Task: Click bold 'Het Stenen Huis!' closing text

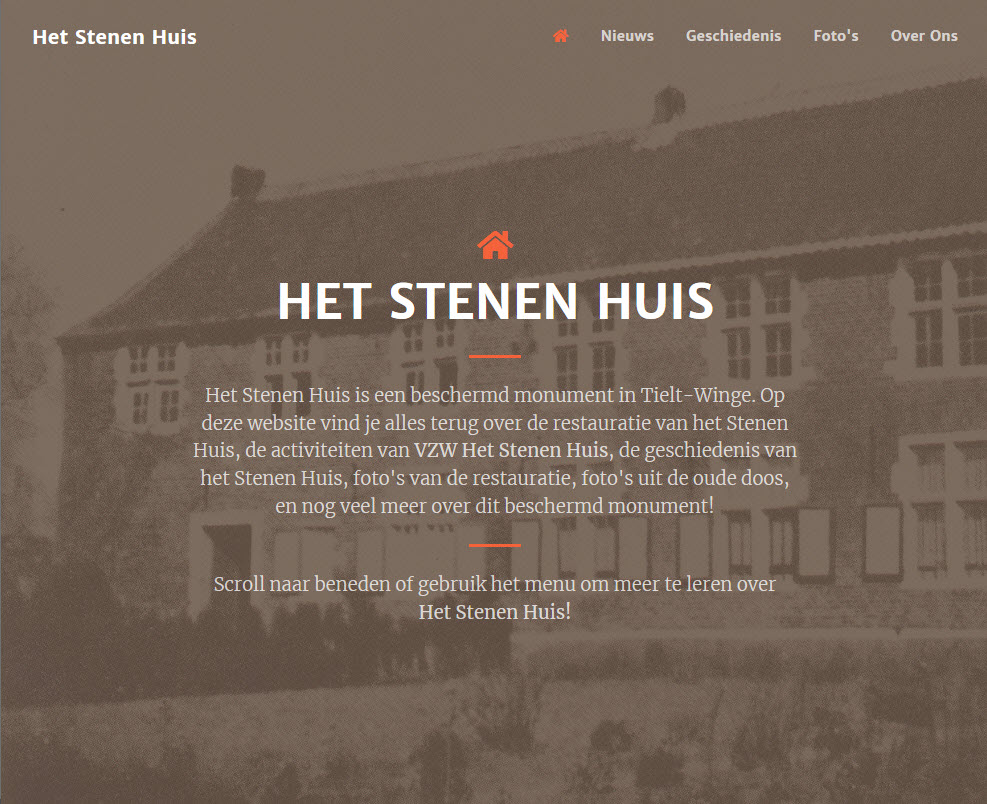Action: [495, 612]
